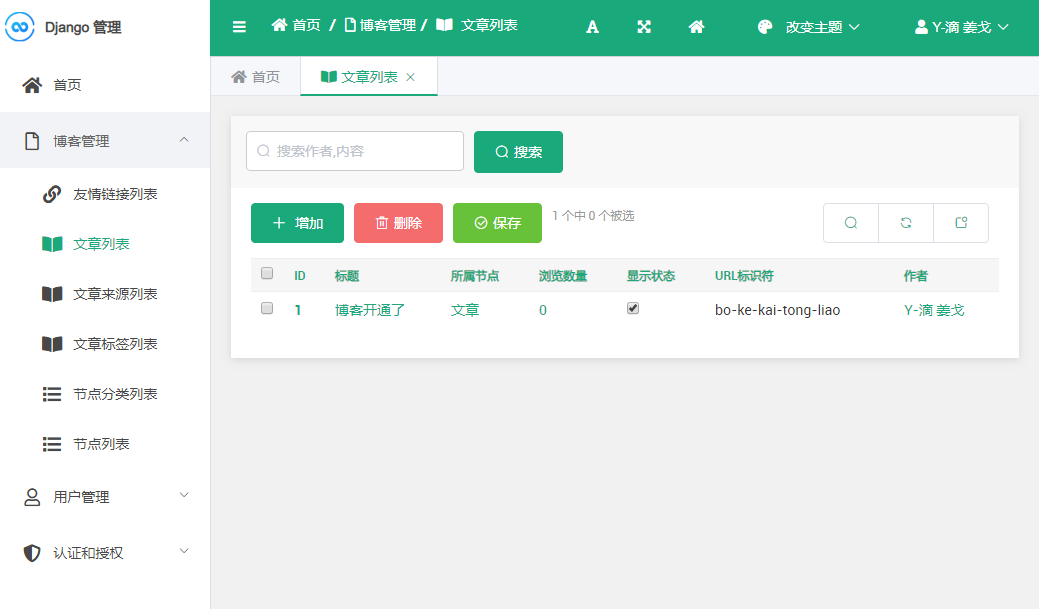Select the checkbox for row ID 1
This screenshot has width=1039, height=609.
click(x=267, y=309)
